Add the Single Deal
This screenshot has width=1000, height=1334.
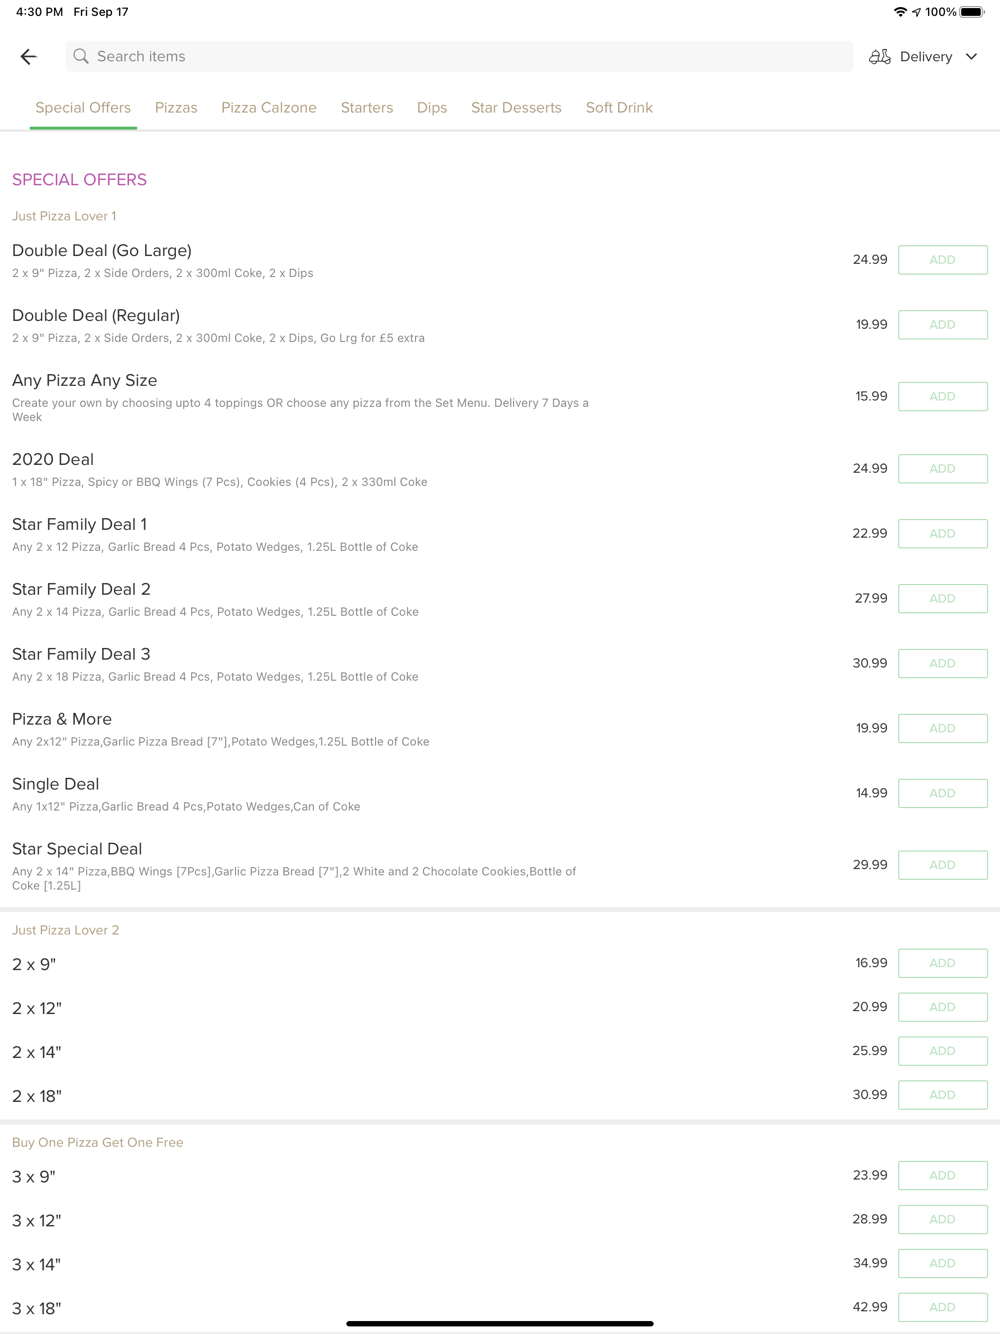(x=943, y=794)
